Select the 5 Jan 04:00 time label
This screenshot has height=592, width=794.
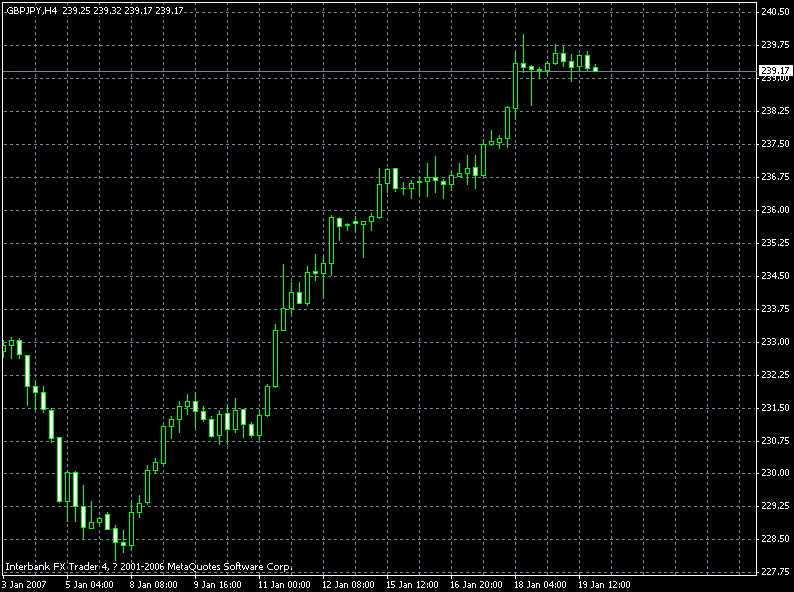click(88, 583)
